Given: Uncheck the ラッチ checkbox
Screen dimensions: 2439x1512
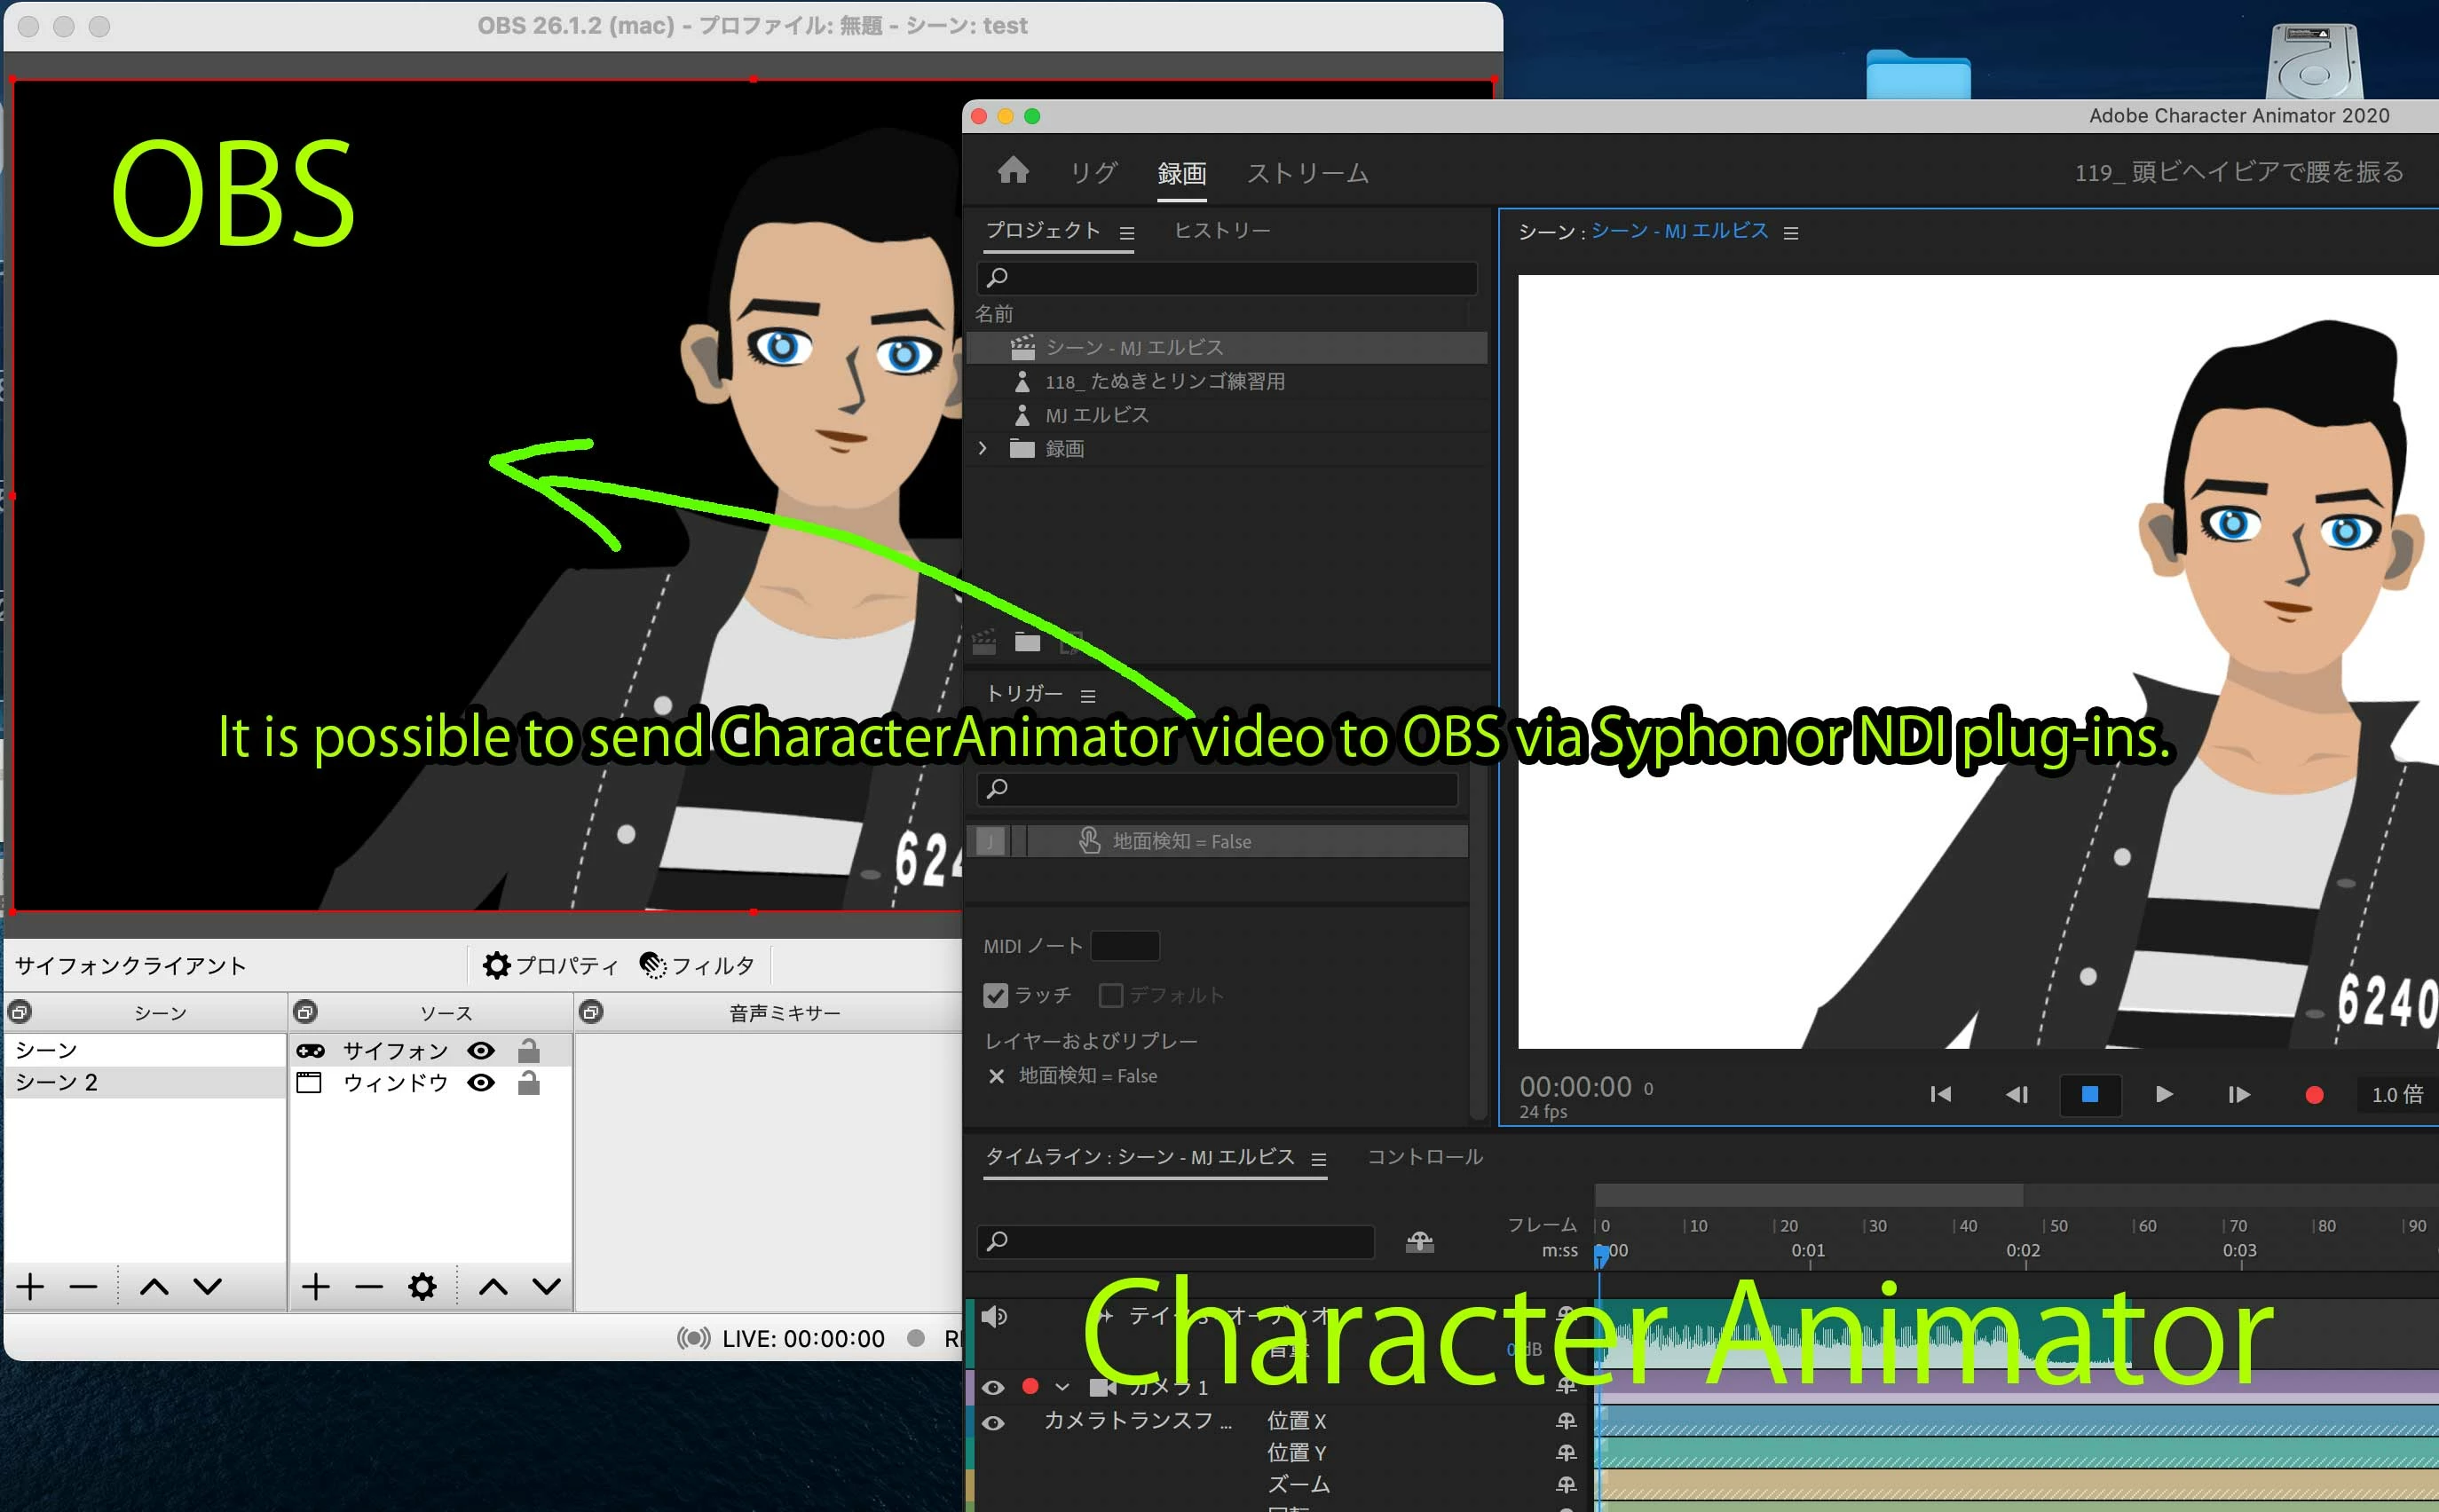Looking at the screenshot, I should (995, 995).
